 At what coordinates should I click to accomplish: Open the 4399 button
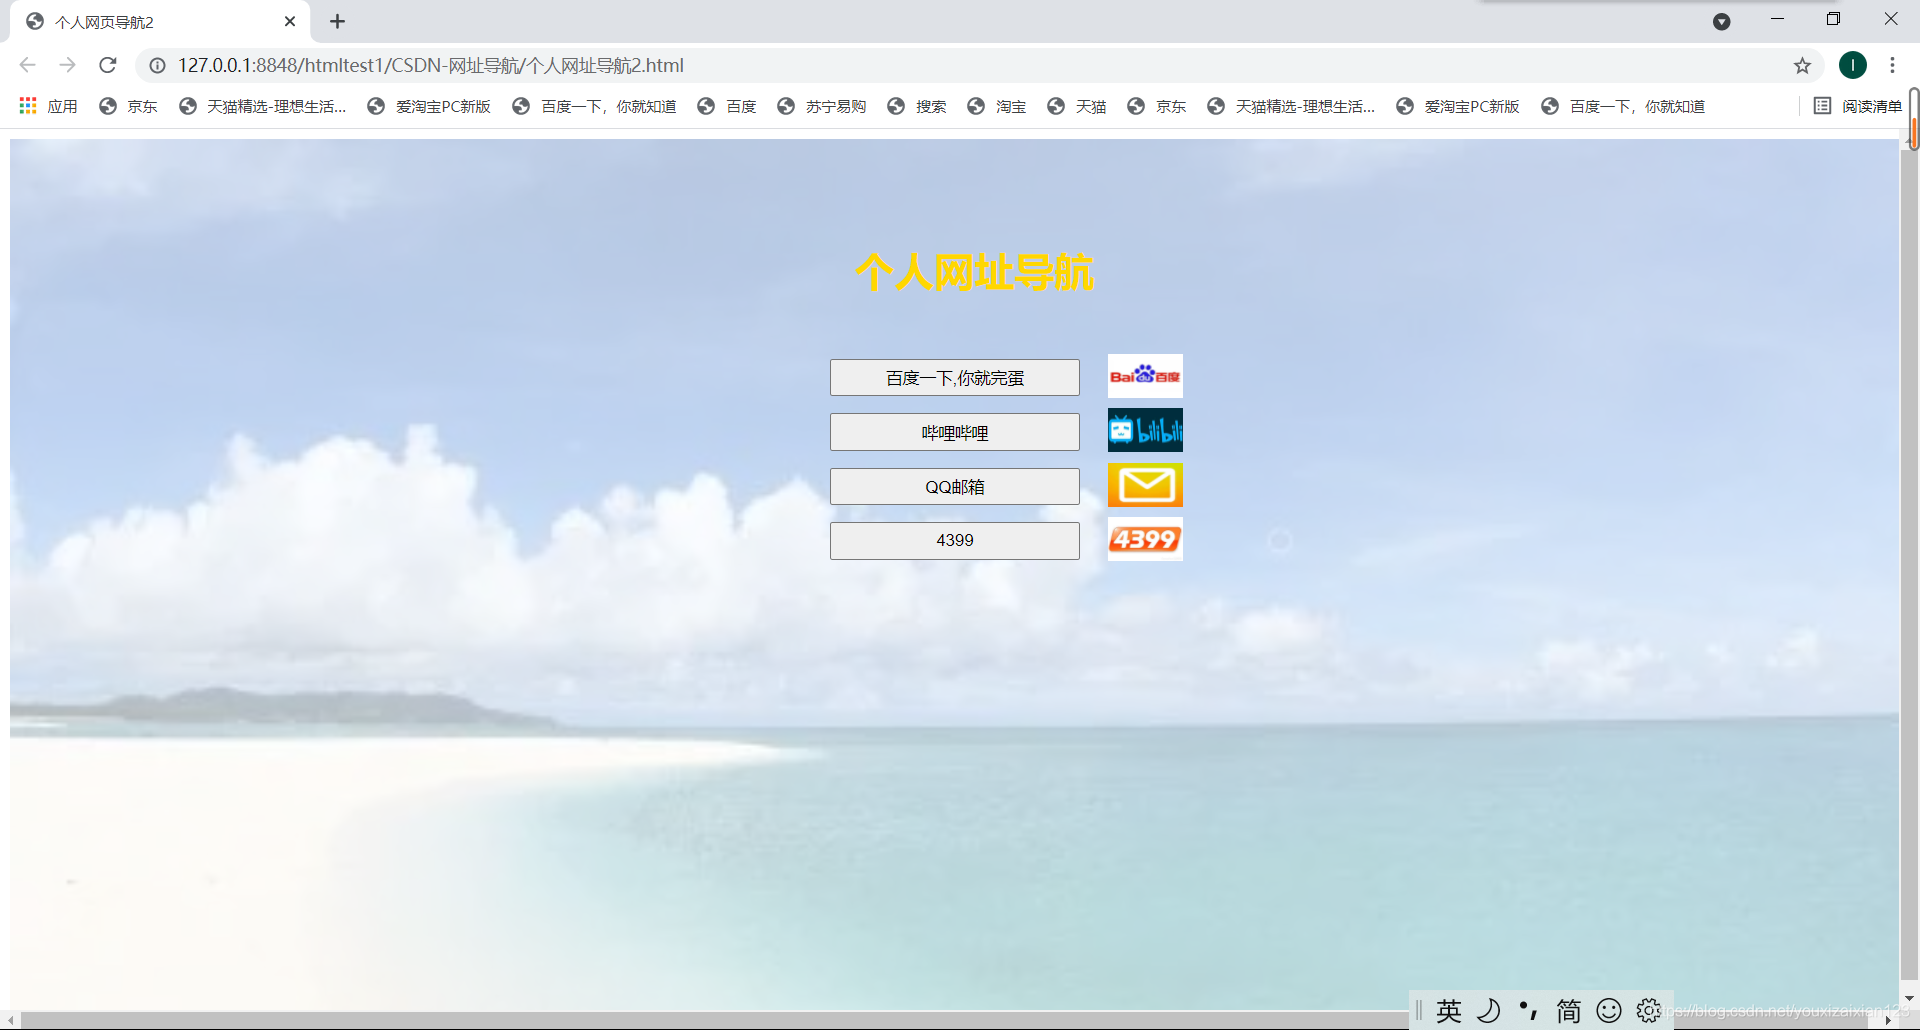click(x=955, y=541)
